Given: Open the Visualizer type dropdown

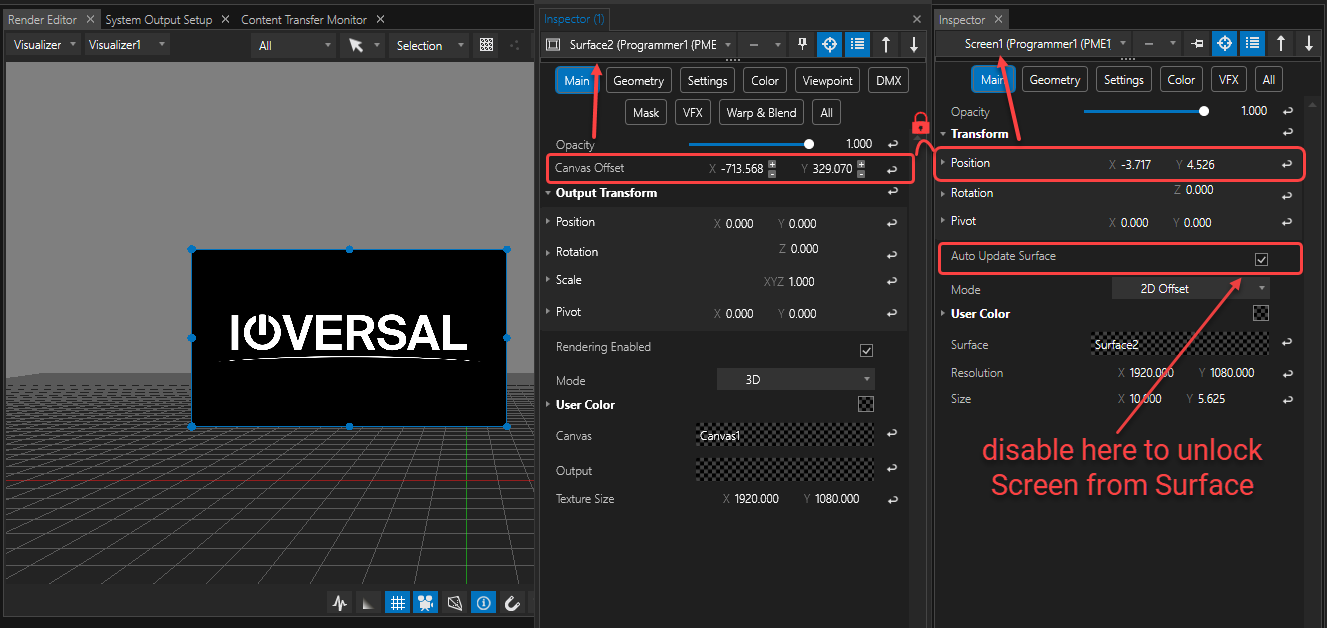Looking at the screenshot, I should click(x=44, y=45).
